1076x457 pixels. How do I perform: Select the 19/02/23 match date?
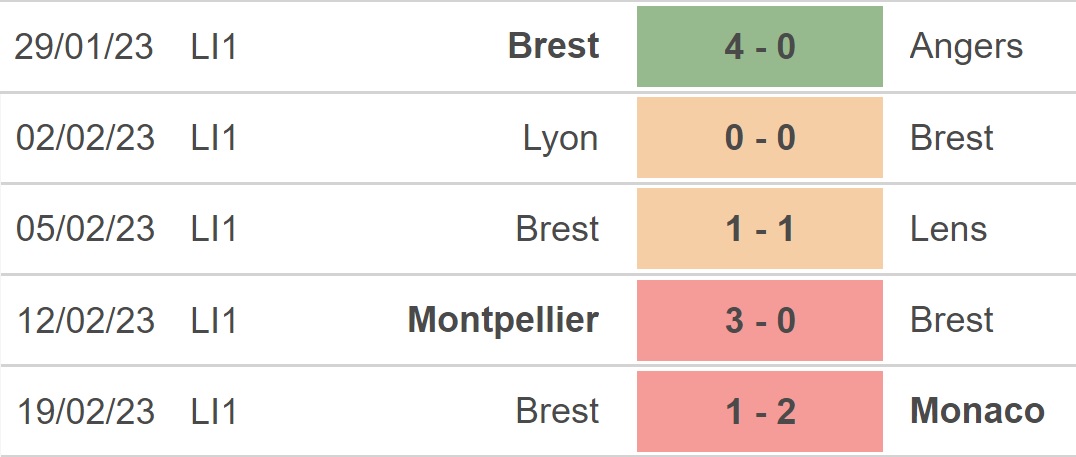85,411
